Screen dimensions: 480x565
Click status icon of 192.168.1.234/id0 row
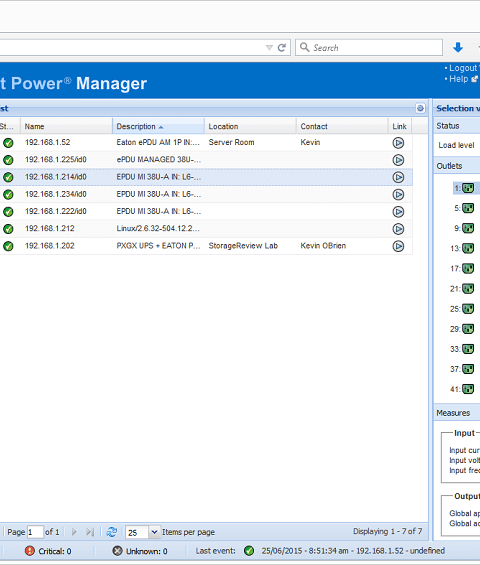(x=8, y=195)
